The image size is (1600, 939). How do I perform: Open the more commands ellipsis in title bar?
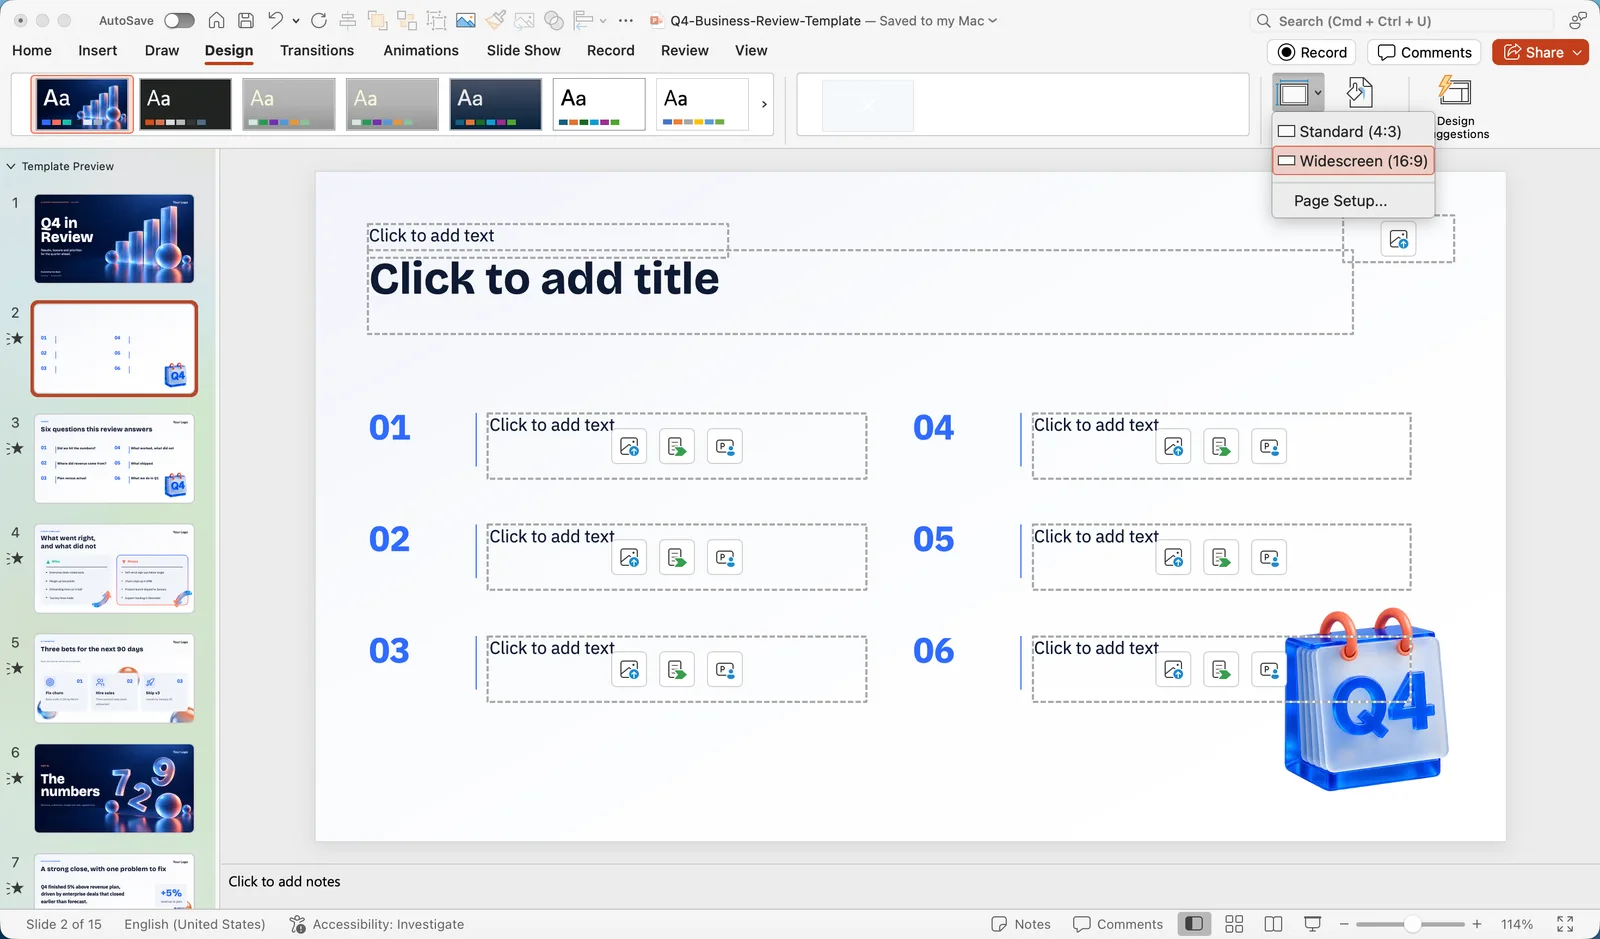[x=626, y=20]
